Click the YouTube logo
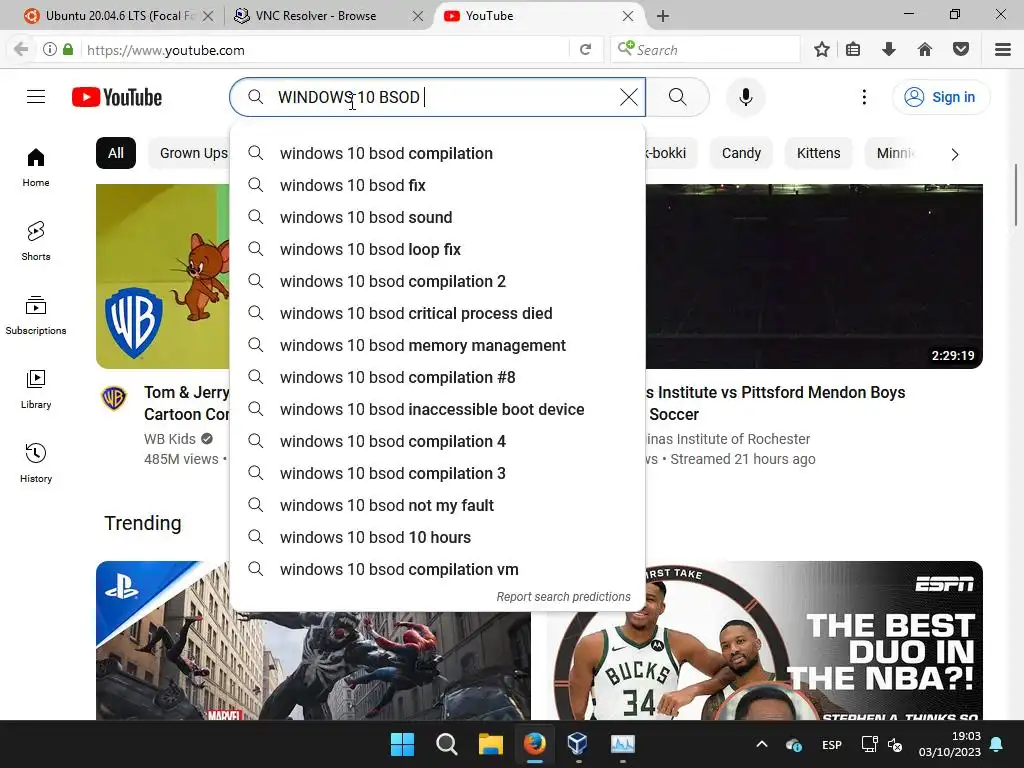The image size is (1024, 768). click(x=117, y=97)
